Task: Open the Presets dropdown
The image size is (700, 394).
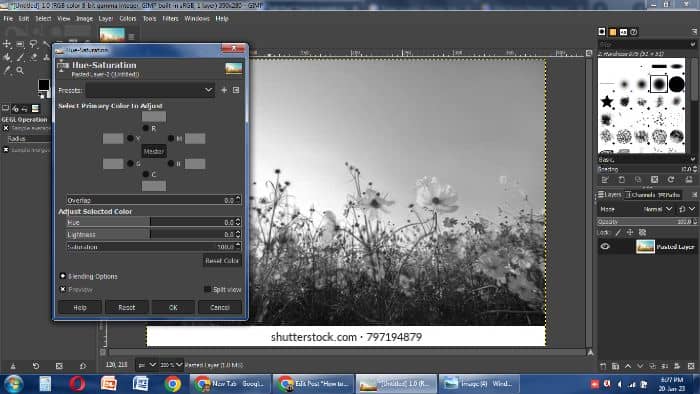Action: (150, 90)
